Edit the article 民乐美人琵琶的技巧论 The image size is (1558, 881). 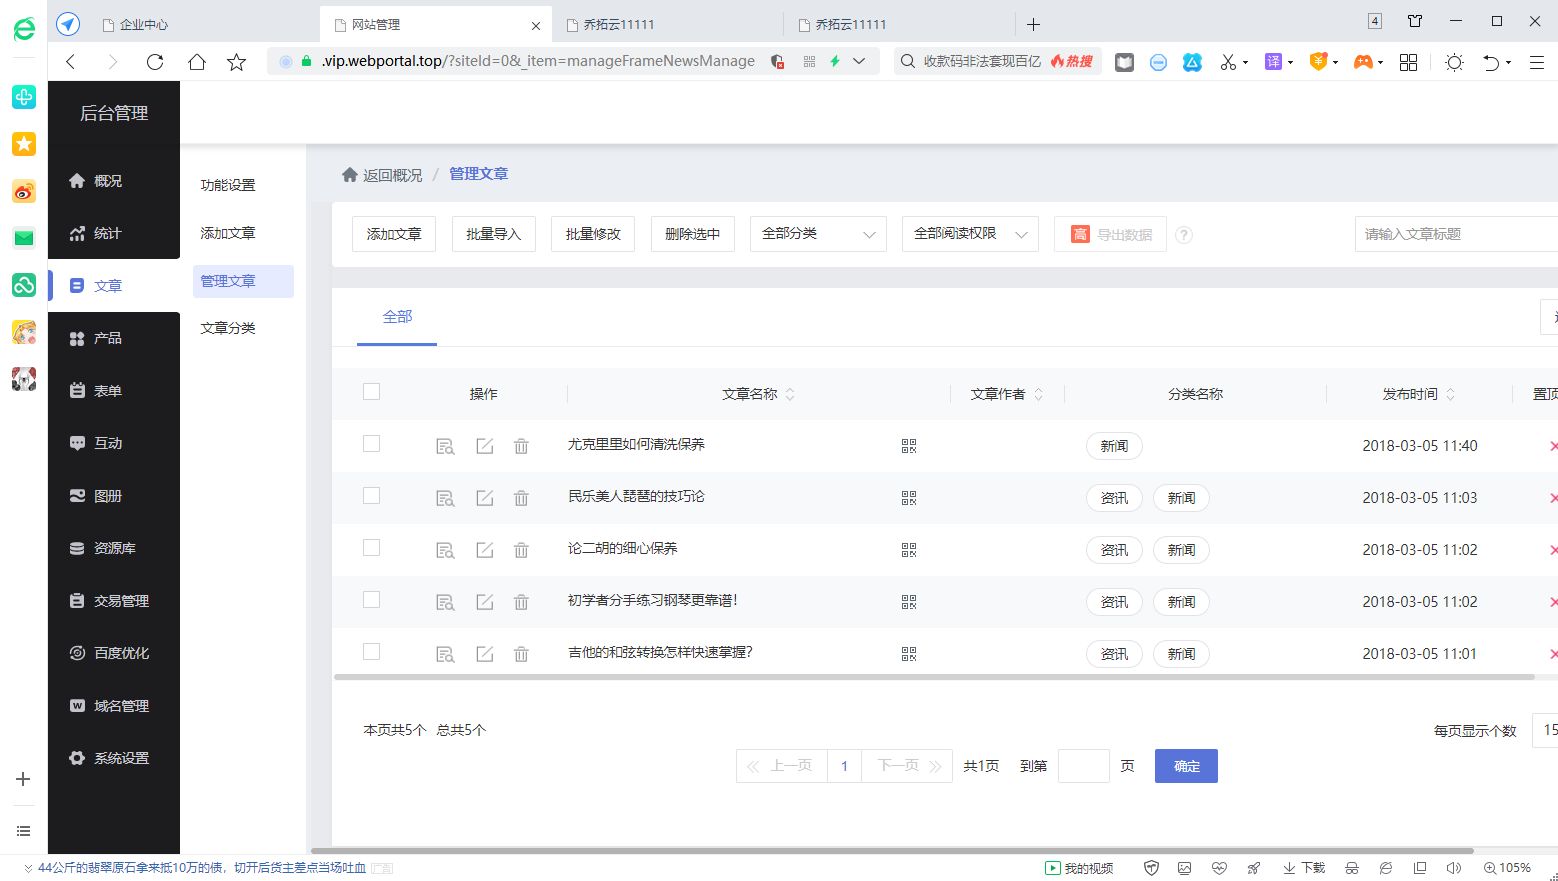click(x=484, y=497)
